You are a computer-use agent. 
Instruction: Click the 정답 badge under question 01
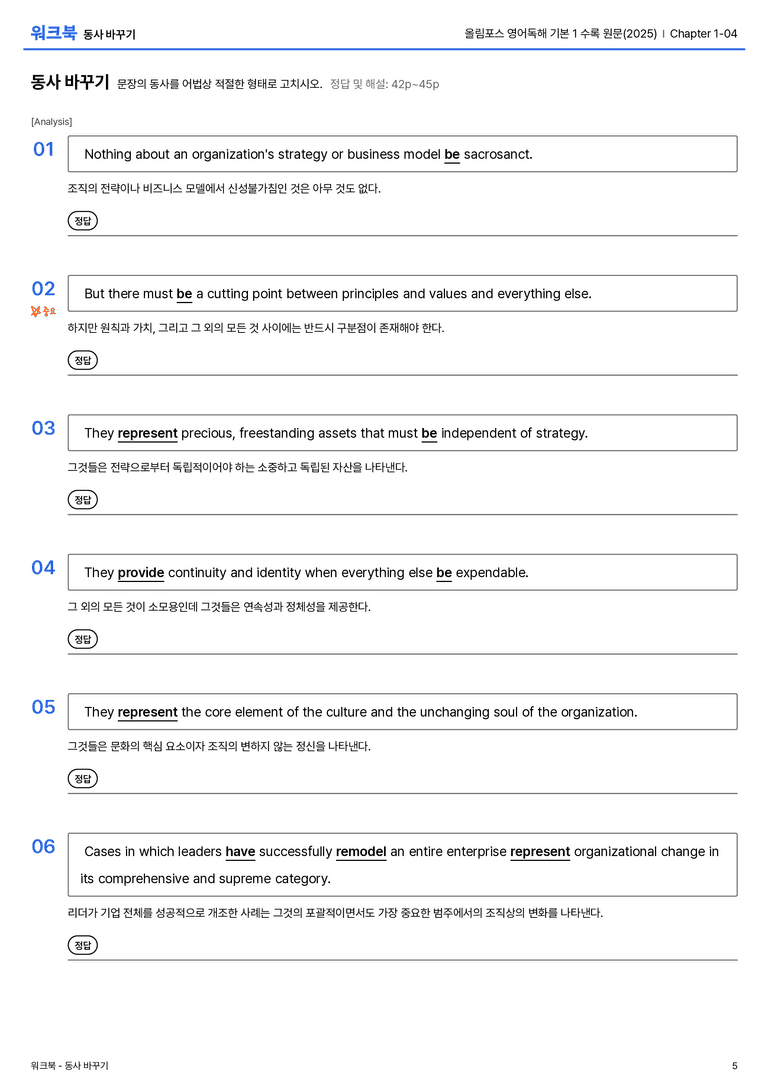tap(82, 220)
